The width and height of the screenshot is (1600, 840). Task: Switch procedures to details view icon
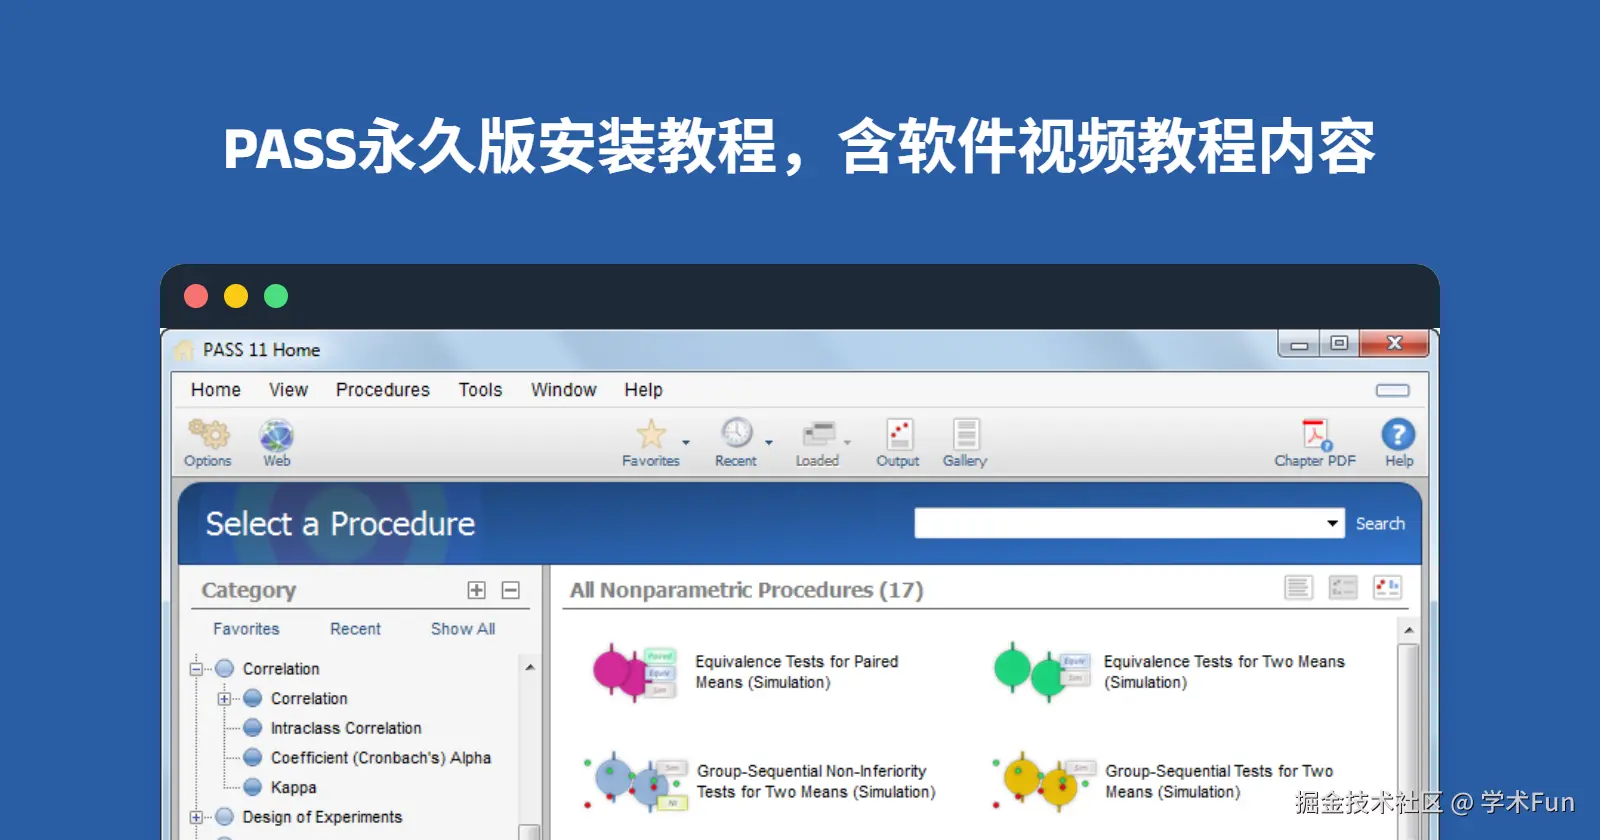1343,587
